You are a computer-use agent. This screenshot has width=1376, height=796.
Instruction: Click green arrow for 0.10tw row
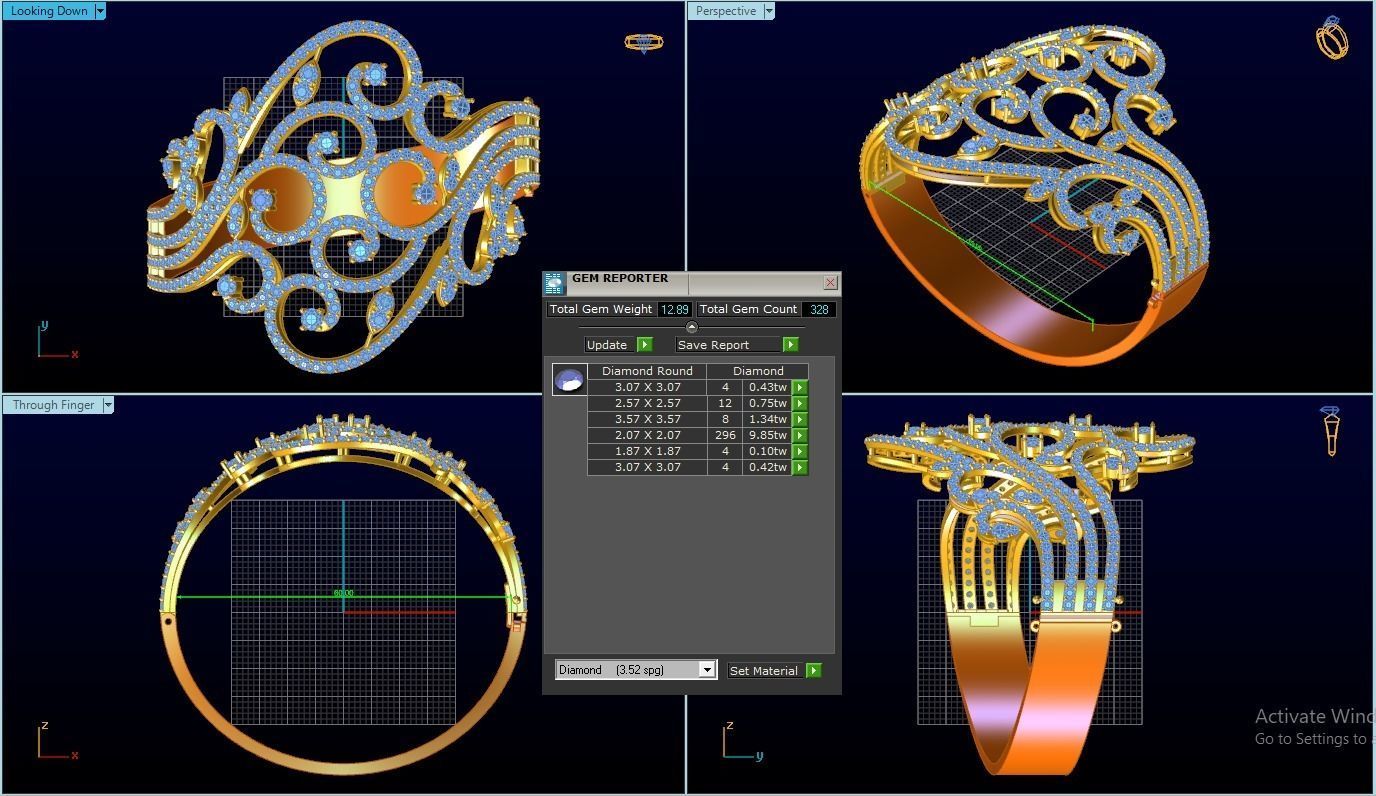pos(800,451)
